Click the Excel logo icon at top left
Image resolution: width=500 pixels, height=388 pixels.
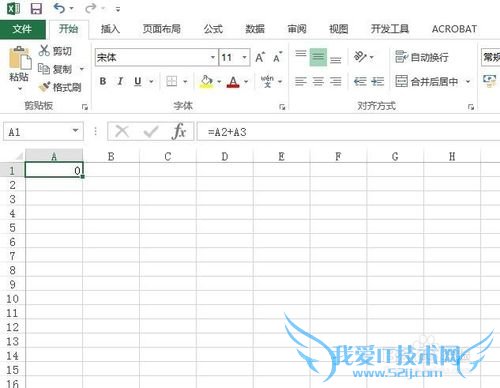13,8
